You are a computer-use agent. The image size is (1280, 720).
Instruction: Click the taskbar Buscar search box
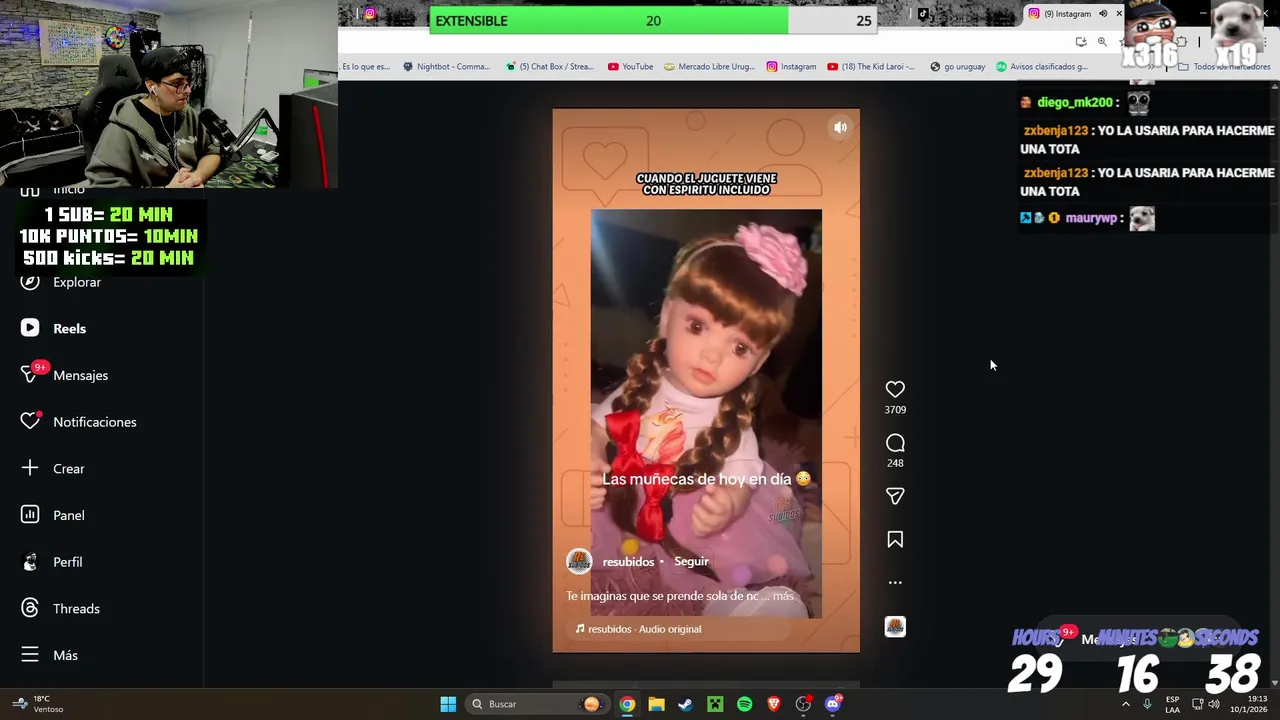click(x=536, y=704)
